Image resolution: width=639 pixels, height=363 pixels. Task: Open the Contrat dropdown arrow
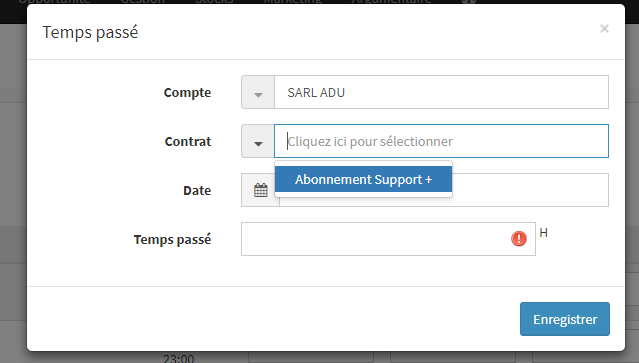[258, 141]
